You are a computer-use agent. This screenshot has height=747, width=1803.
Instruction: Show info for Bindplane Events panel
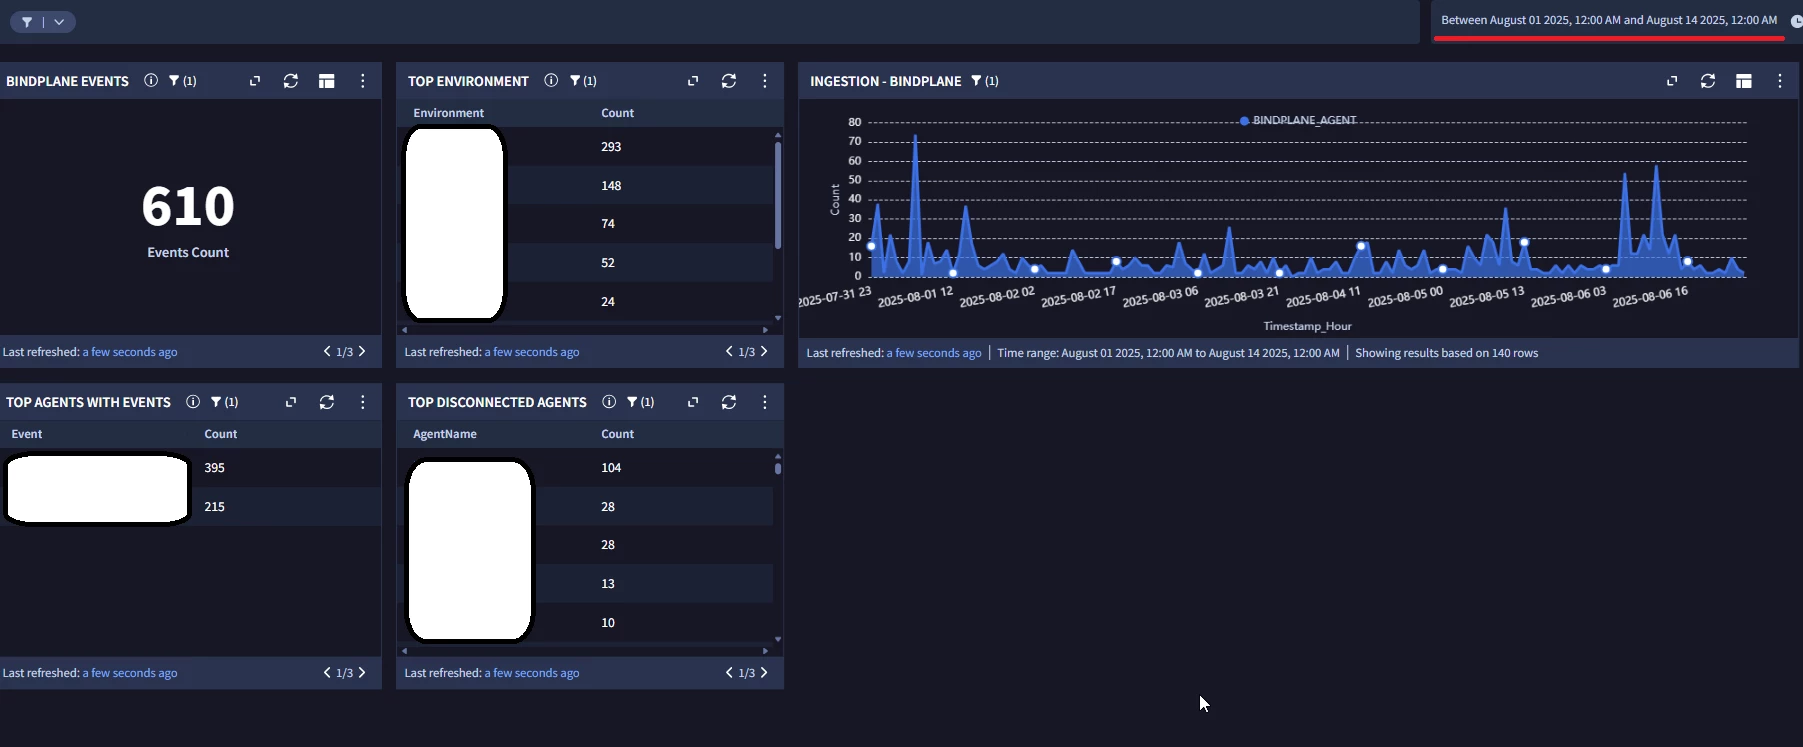click(x=151, y=81)
